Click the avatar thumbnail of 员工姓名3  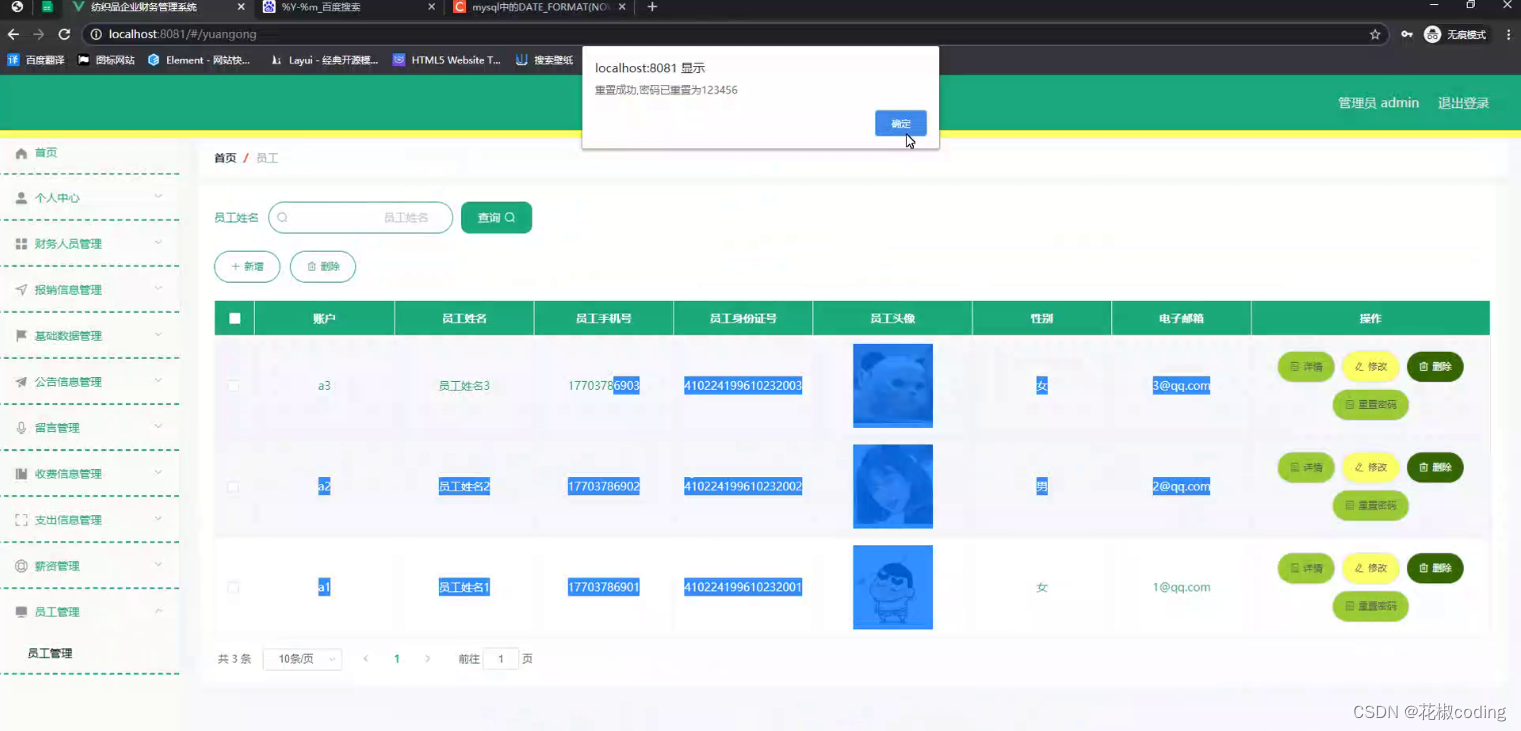point(893,386)
